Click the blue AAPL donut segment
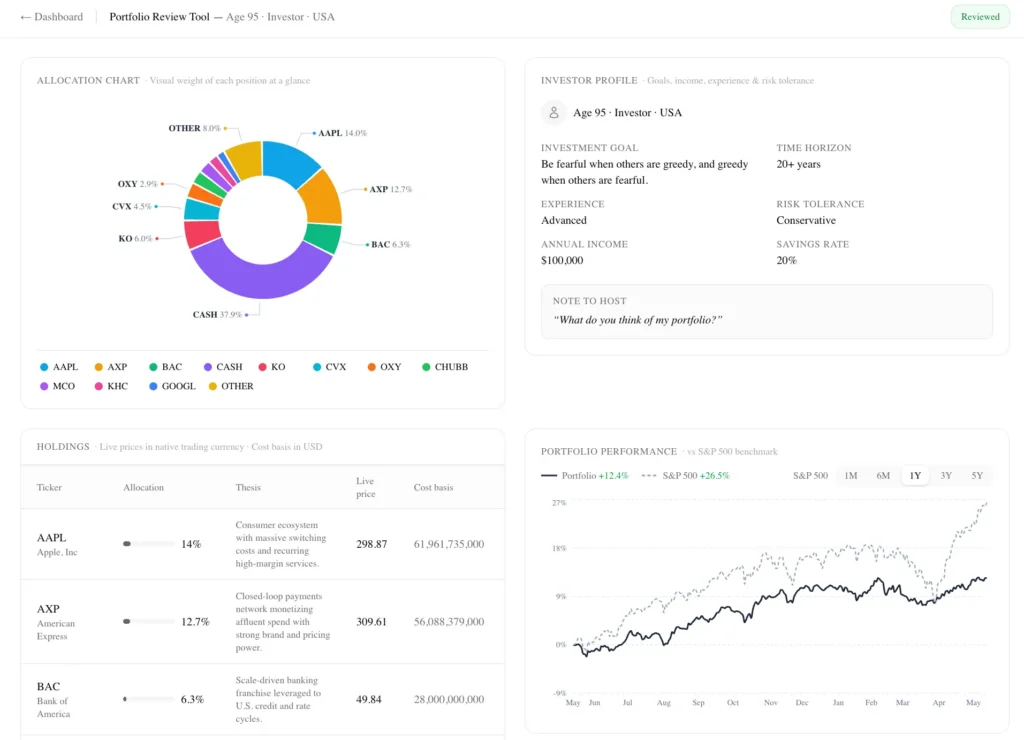The width and height of the screenshot is (1024, 740). tap(289, 162)
